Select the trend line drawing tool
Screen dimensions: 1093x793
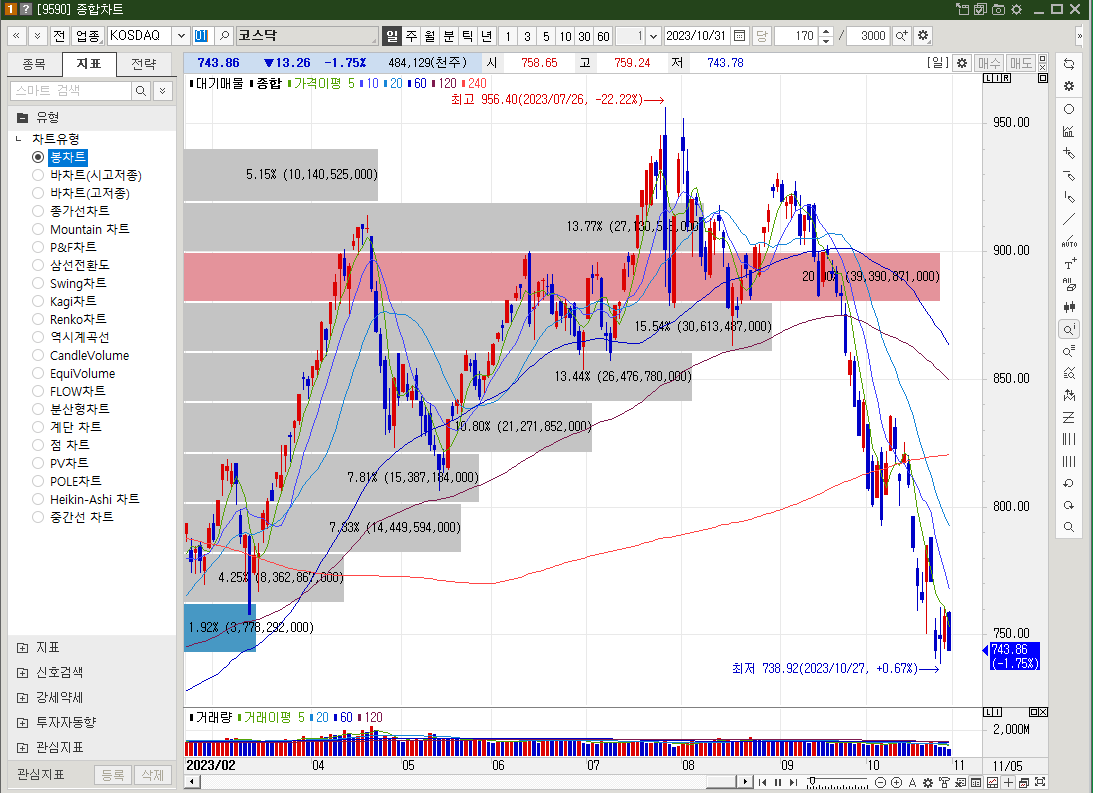[1069, 220]
